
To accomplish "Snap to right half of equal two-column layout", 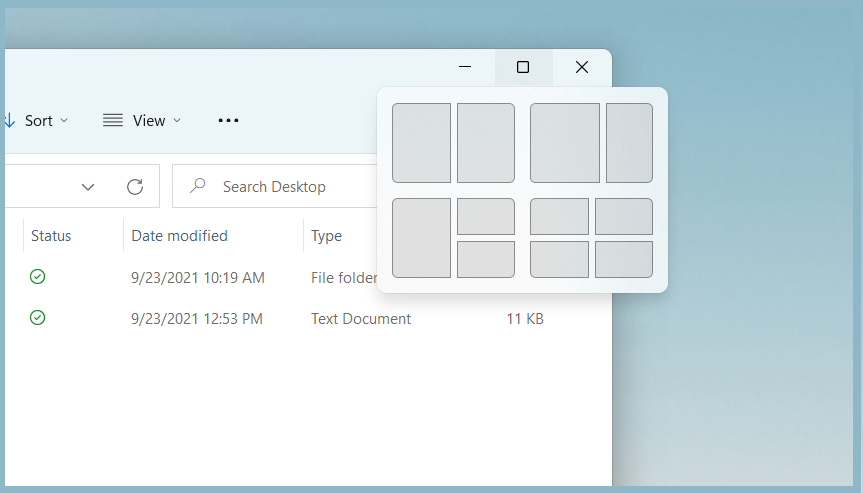I will click(x=486, y=143).
